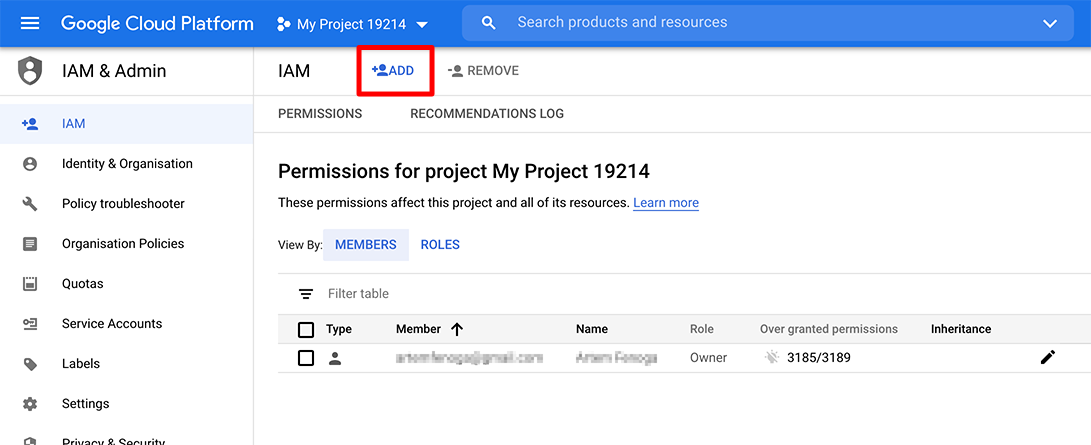This screenshot has height=445, width=1091.
Task: Open the hamburger navigation menu
Action: coord(30,24)
